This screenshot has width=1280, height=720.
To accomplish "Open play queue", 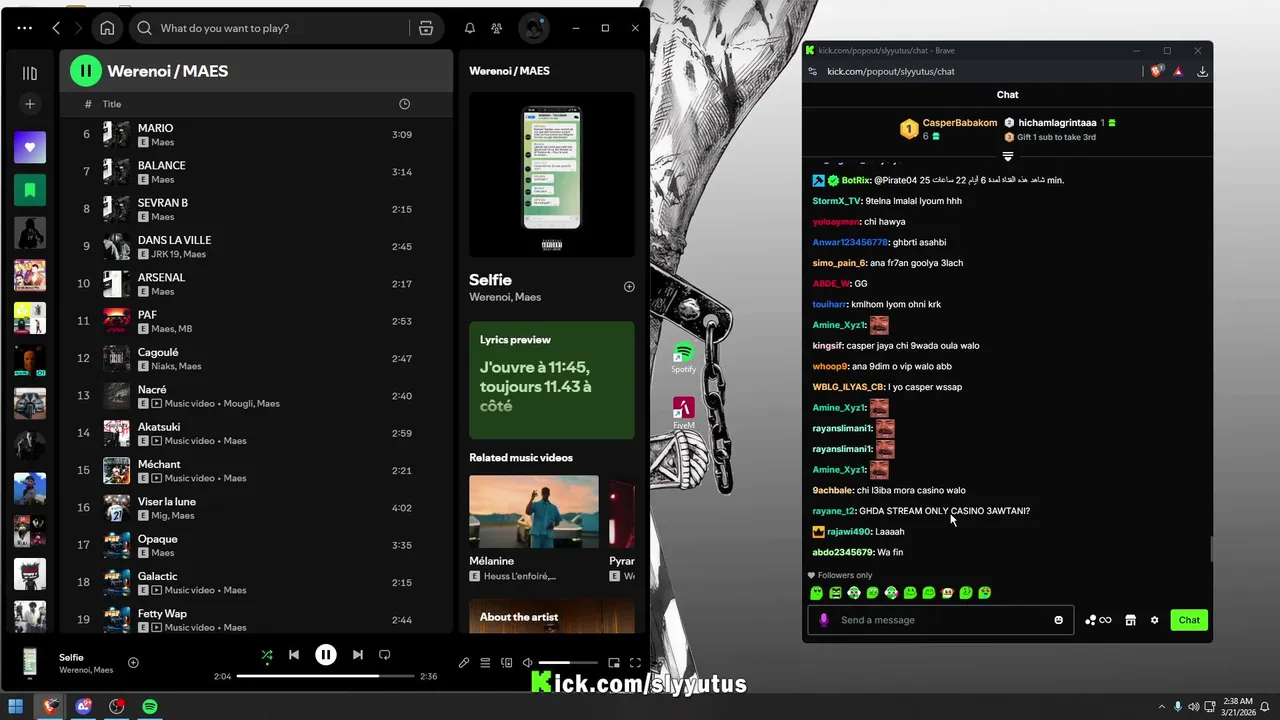I will click(x=485, y=663).
